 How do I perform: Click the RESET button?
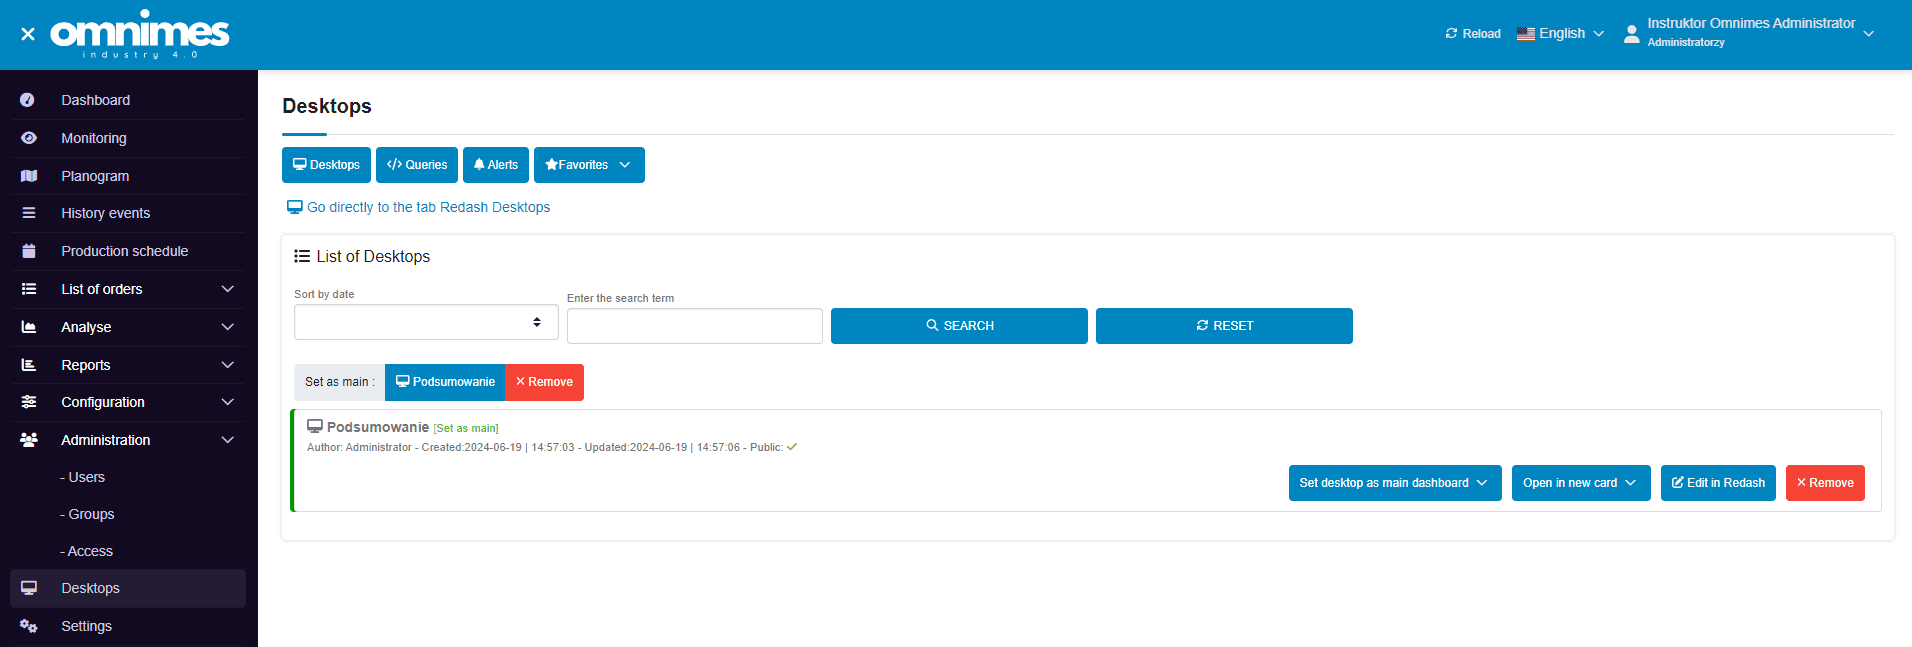pyautogui.click(x=1224, y=326)
